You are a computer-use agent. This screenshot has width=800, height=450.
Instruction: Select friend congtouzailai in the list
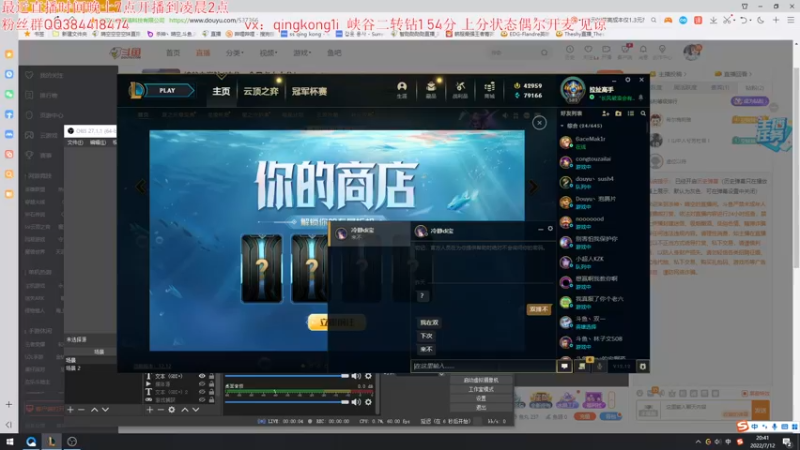[x=602, y=162]
